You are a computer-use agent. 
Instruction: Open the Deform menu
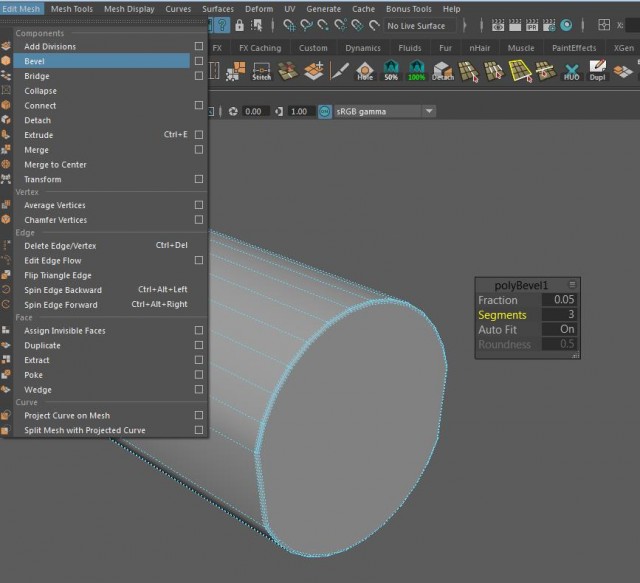tap(259, 9)
